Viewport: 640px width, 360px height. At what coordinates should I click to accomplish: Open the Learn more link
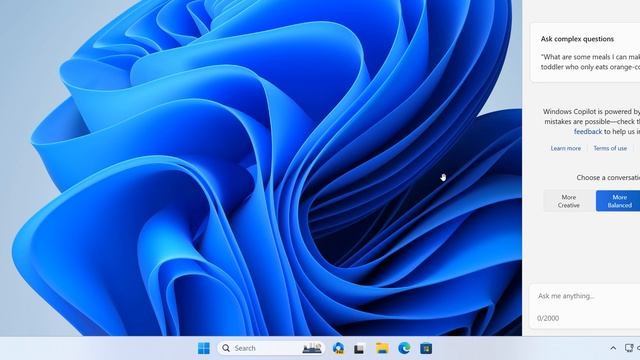point(565,148)
